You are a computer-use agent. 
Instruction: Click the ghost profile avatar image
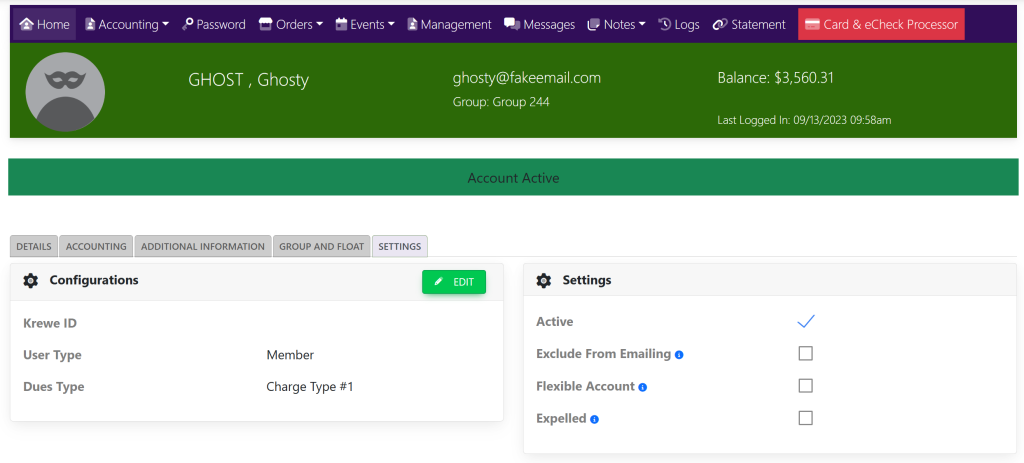[65, 91]
